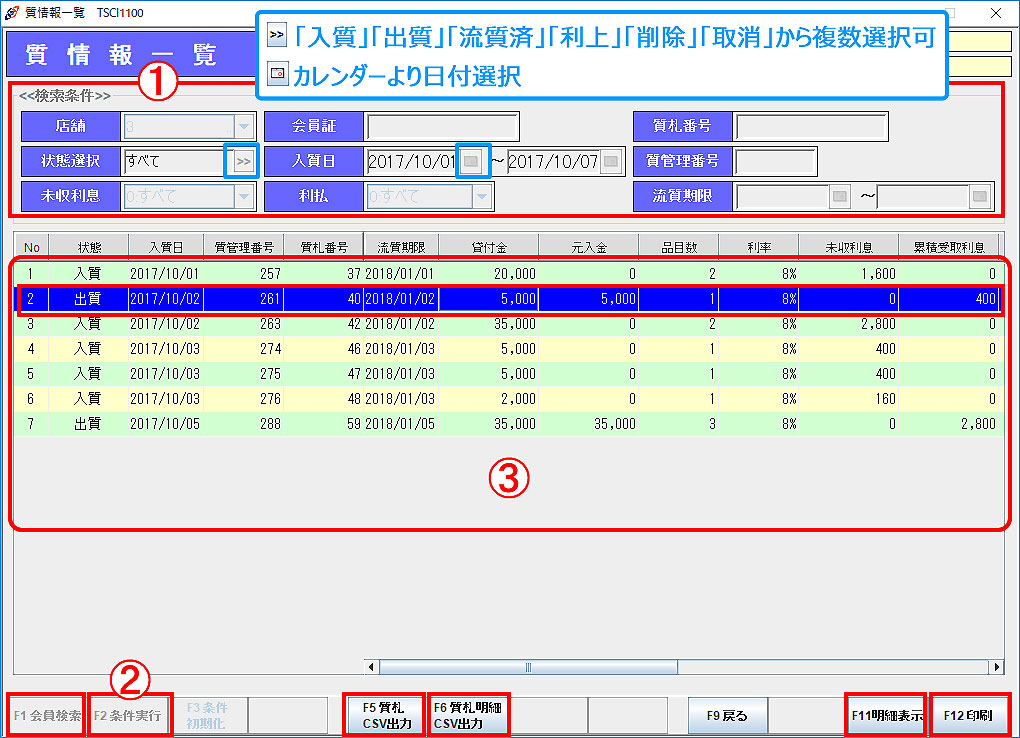Viewport: 1020px width, 738px height.
Task: Click the 質管理番号 input field
Action: (775, 161)
